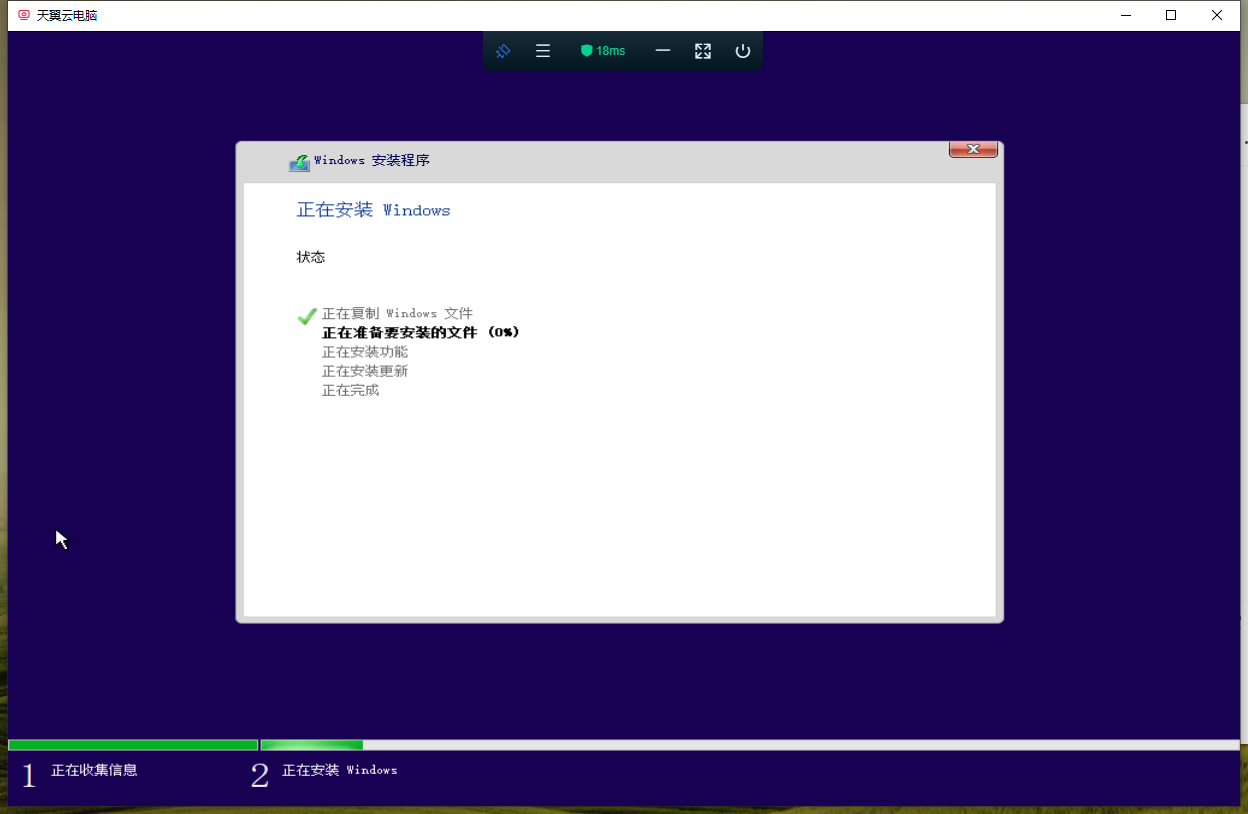This screenshot has height=814, width=1248.
Task: Click the 正在安装更新 step text
Action: [365, 371]
